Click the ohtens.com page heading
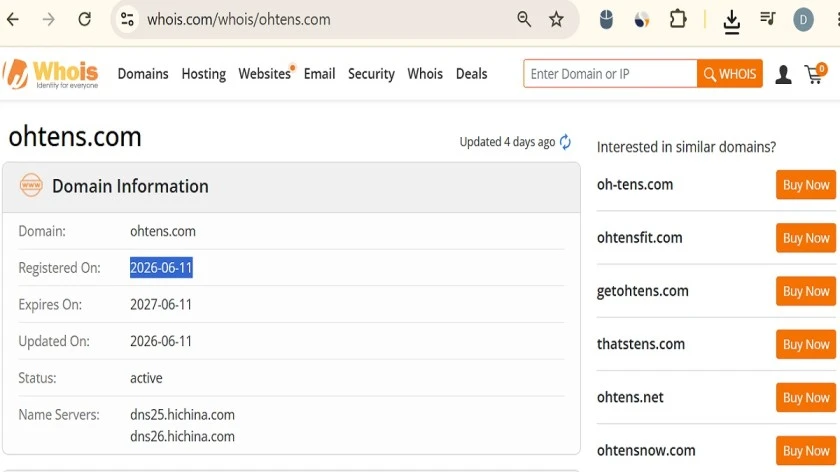This screenshot has height=472, width=840. coord(75,137)
